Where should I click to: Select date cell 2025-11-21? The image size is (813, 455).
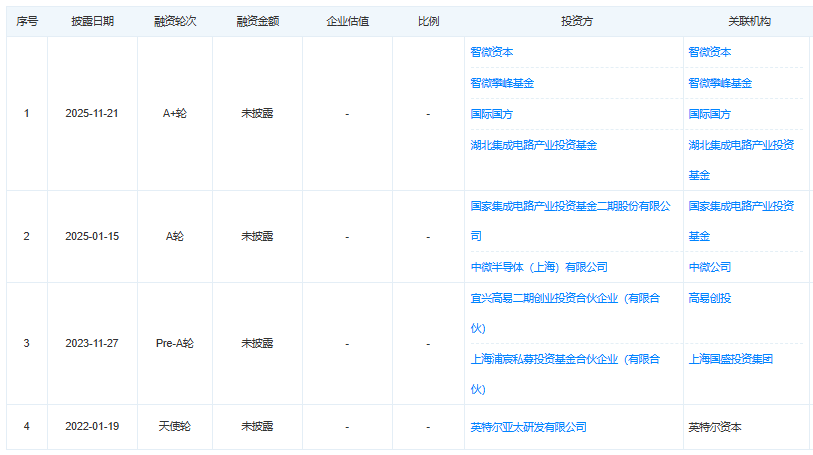pyautogui.click(x=92, y=113)
